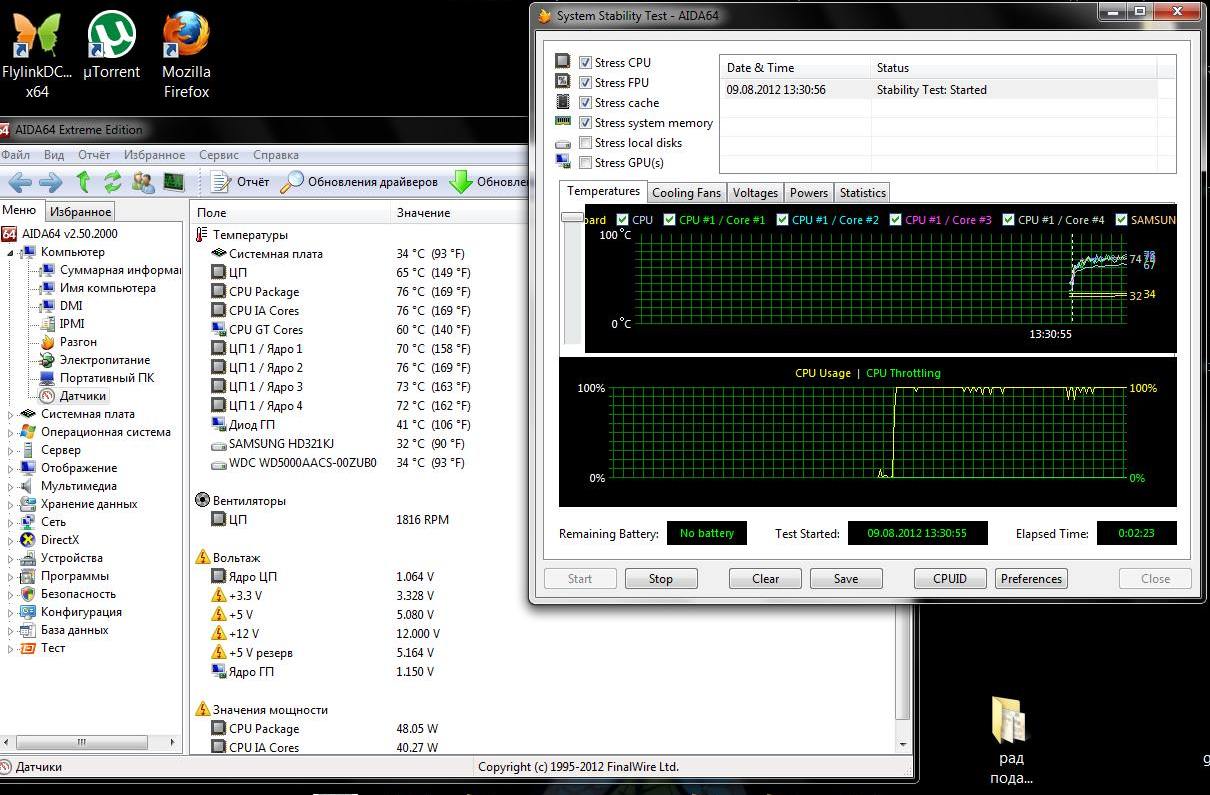Disable the Stress FPU checkbox
Image resolution: width=1210 pixels, height=795 pixels.
coord(585,83)
